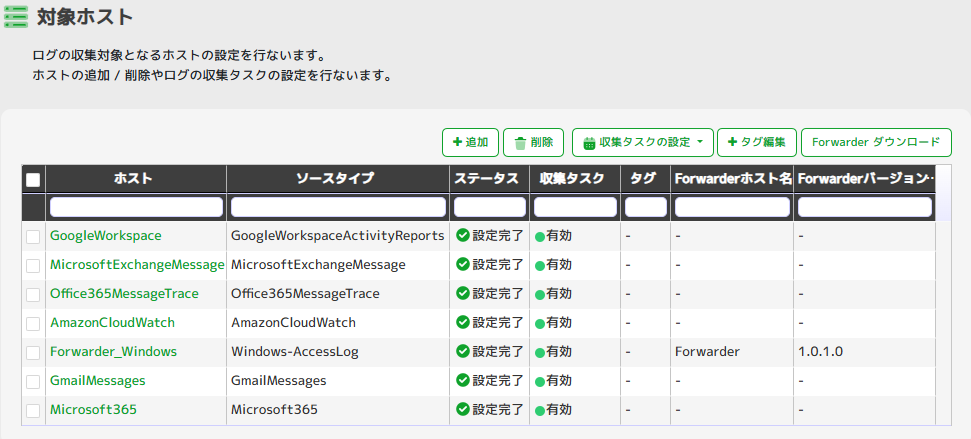Click the green 有効 dot in the Microsoft365 row
Image resolution: width=971 pixels, height=439 pixels.
click(539, 411)
